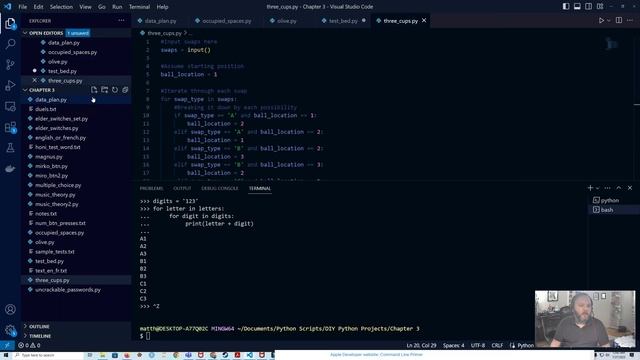Viewport: 640px width, 360px height.
Task: Change CRLF end of line sequence
Action: (497, 345)
